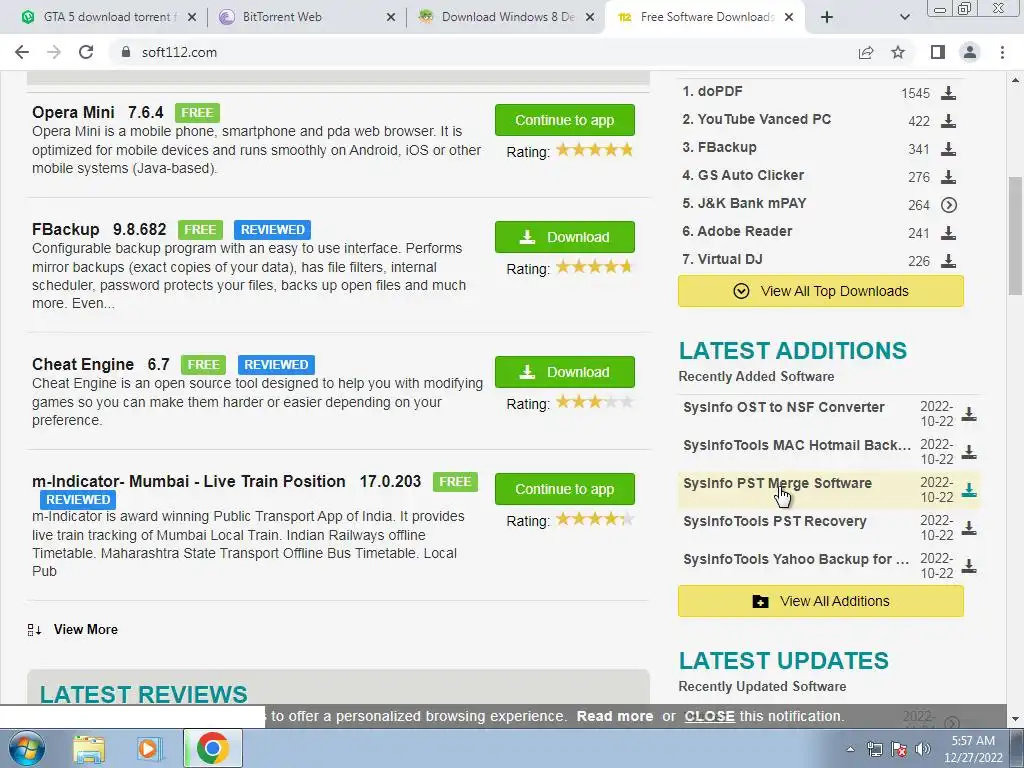Viewport: 1024px width, 768px height.
Task: Click the download icon next to Virtual DJ
Action: (948, 261)
